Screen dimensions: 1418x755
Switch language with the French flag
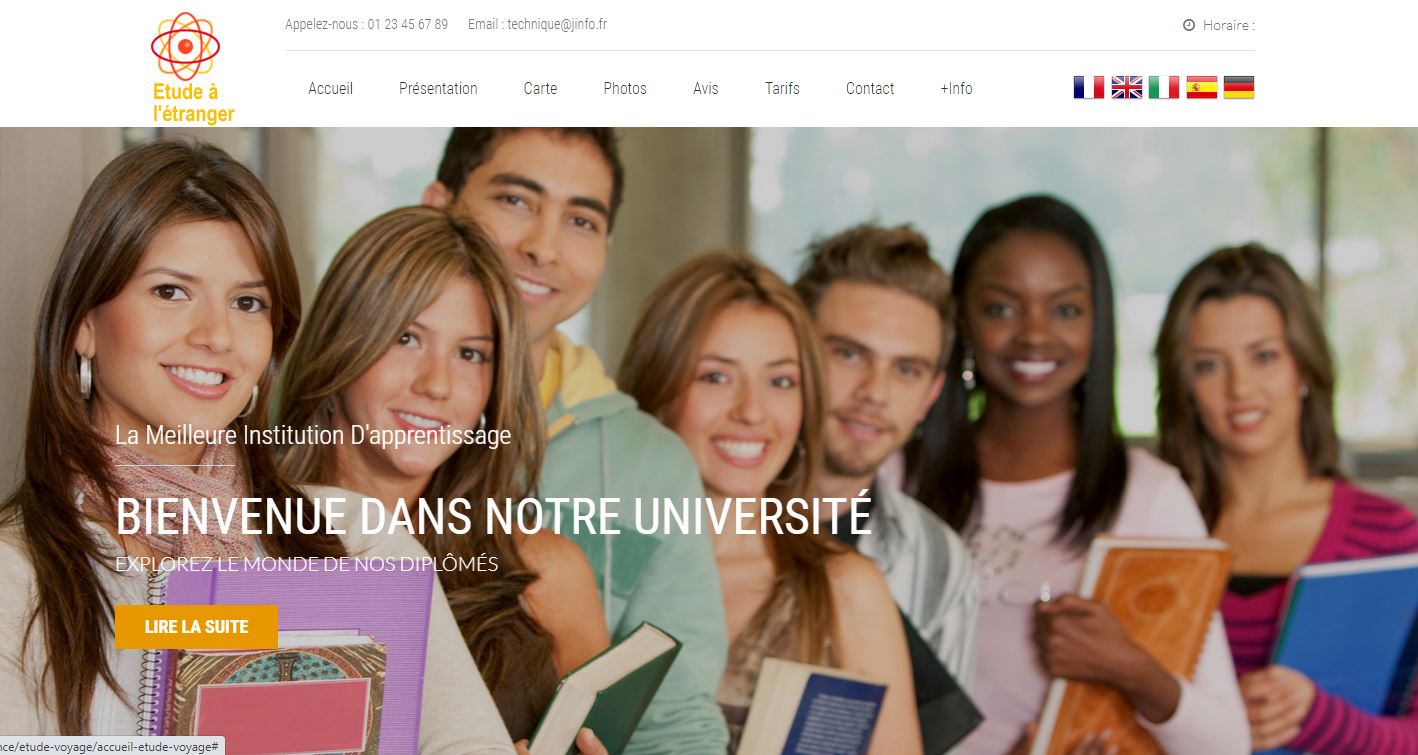[x=1089, y=88]
